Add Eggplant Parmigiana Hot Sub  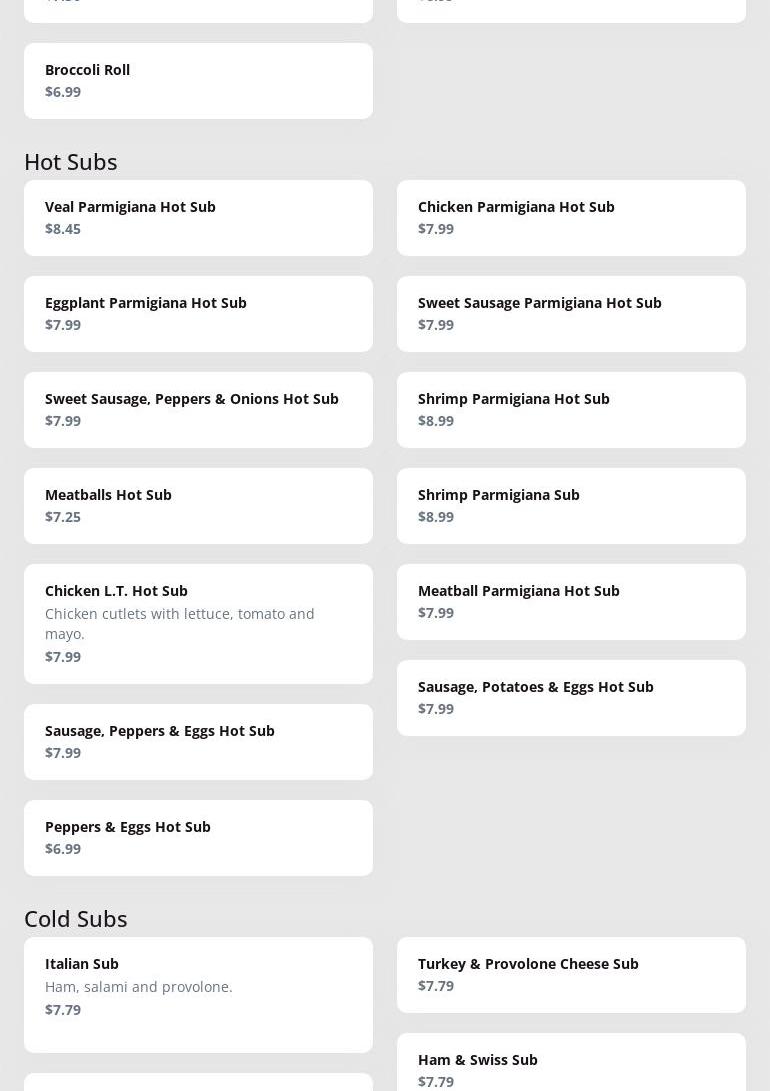pos(198,314)
